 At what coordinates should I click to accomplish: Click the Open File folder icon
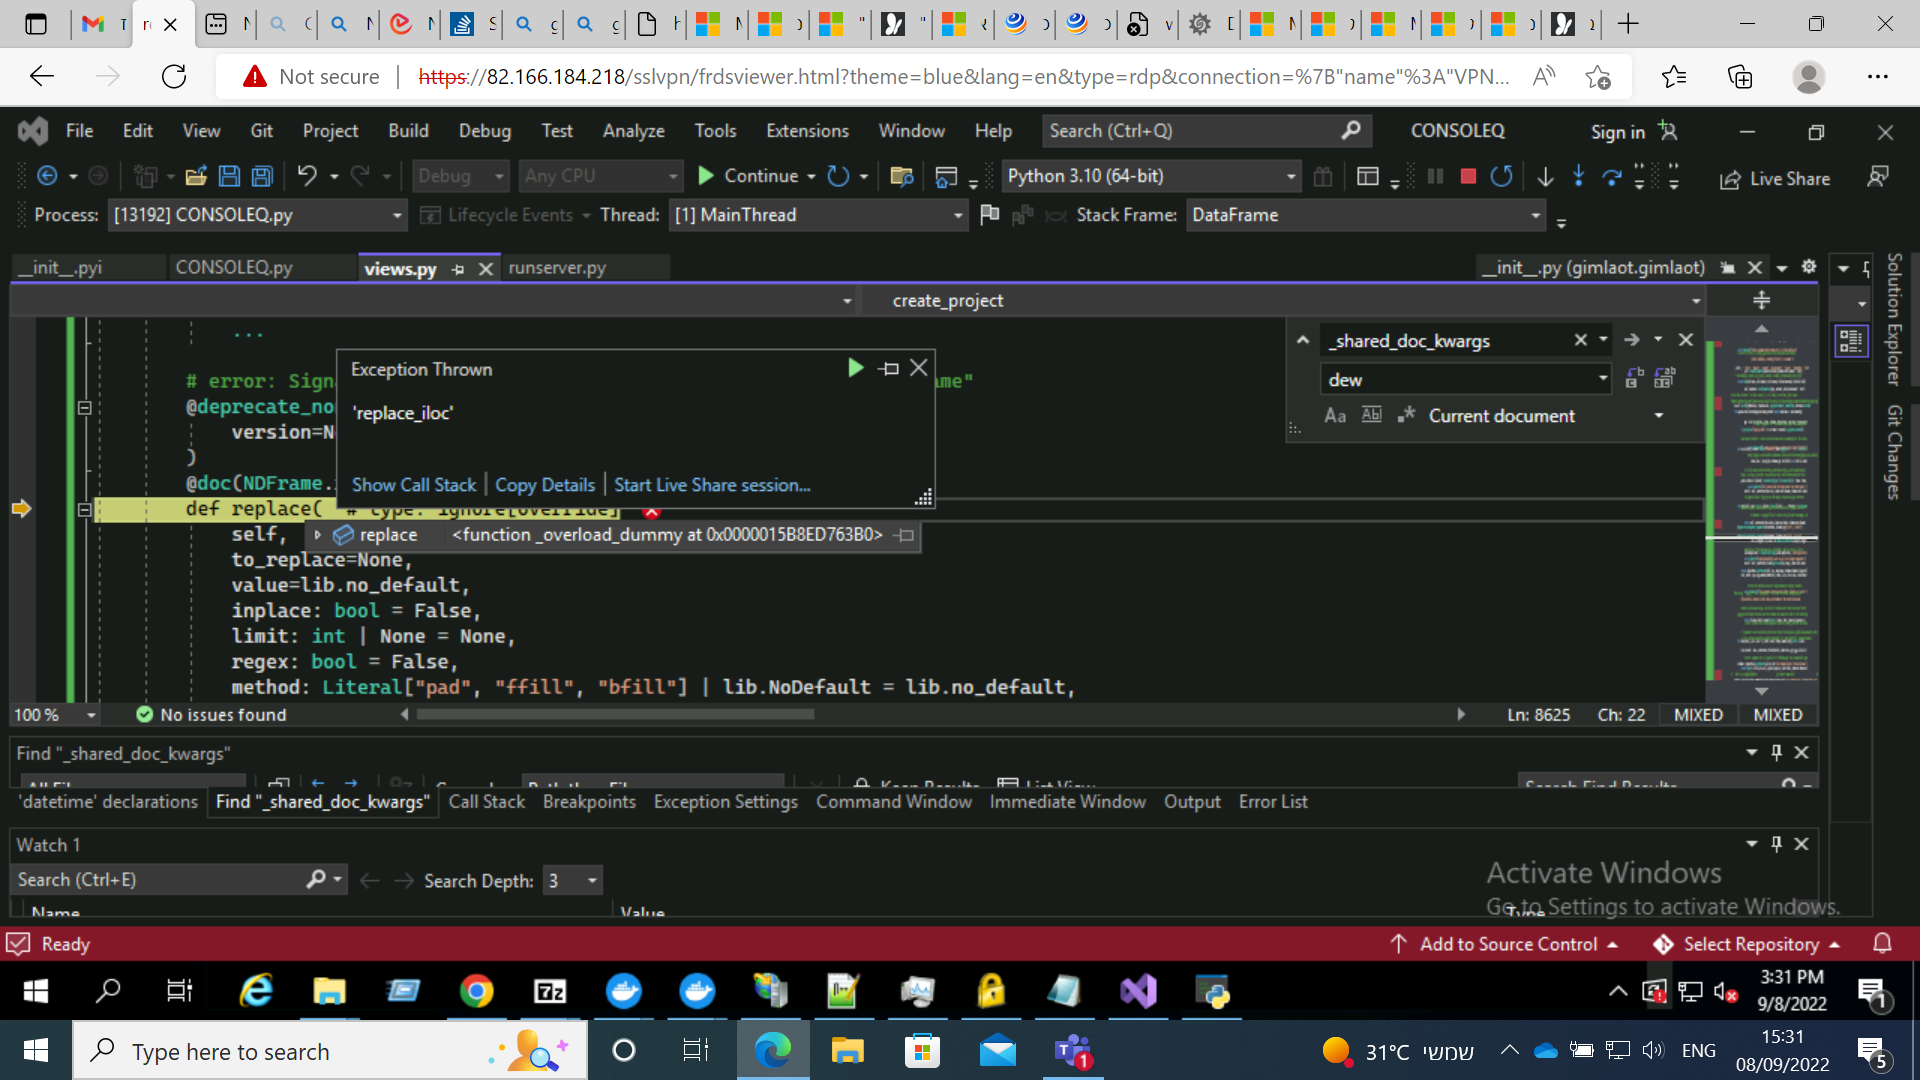(196, 176)
